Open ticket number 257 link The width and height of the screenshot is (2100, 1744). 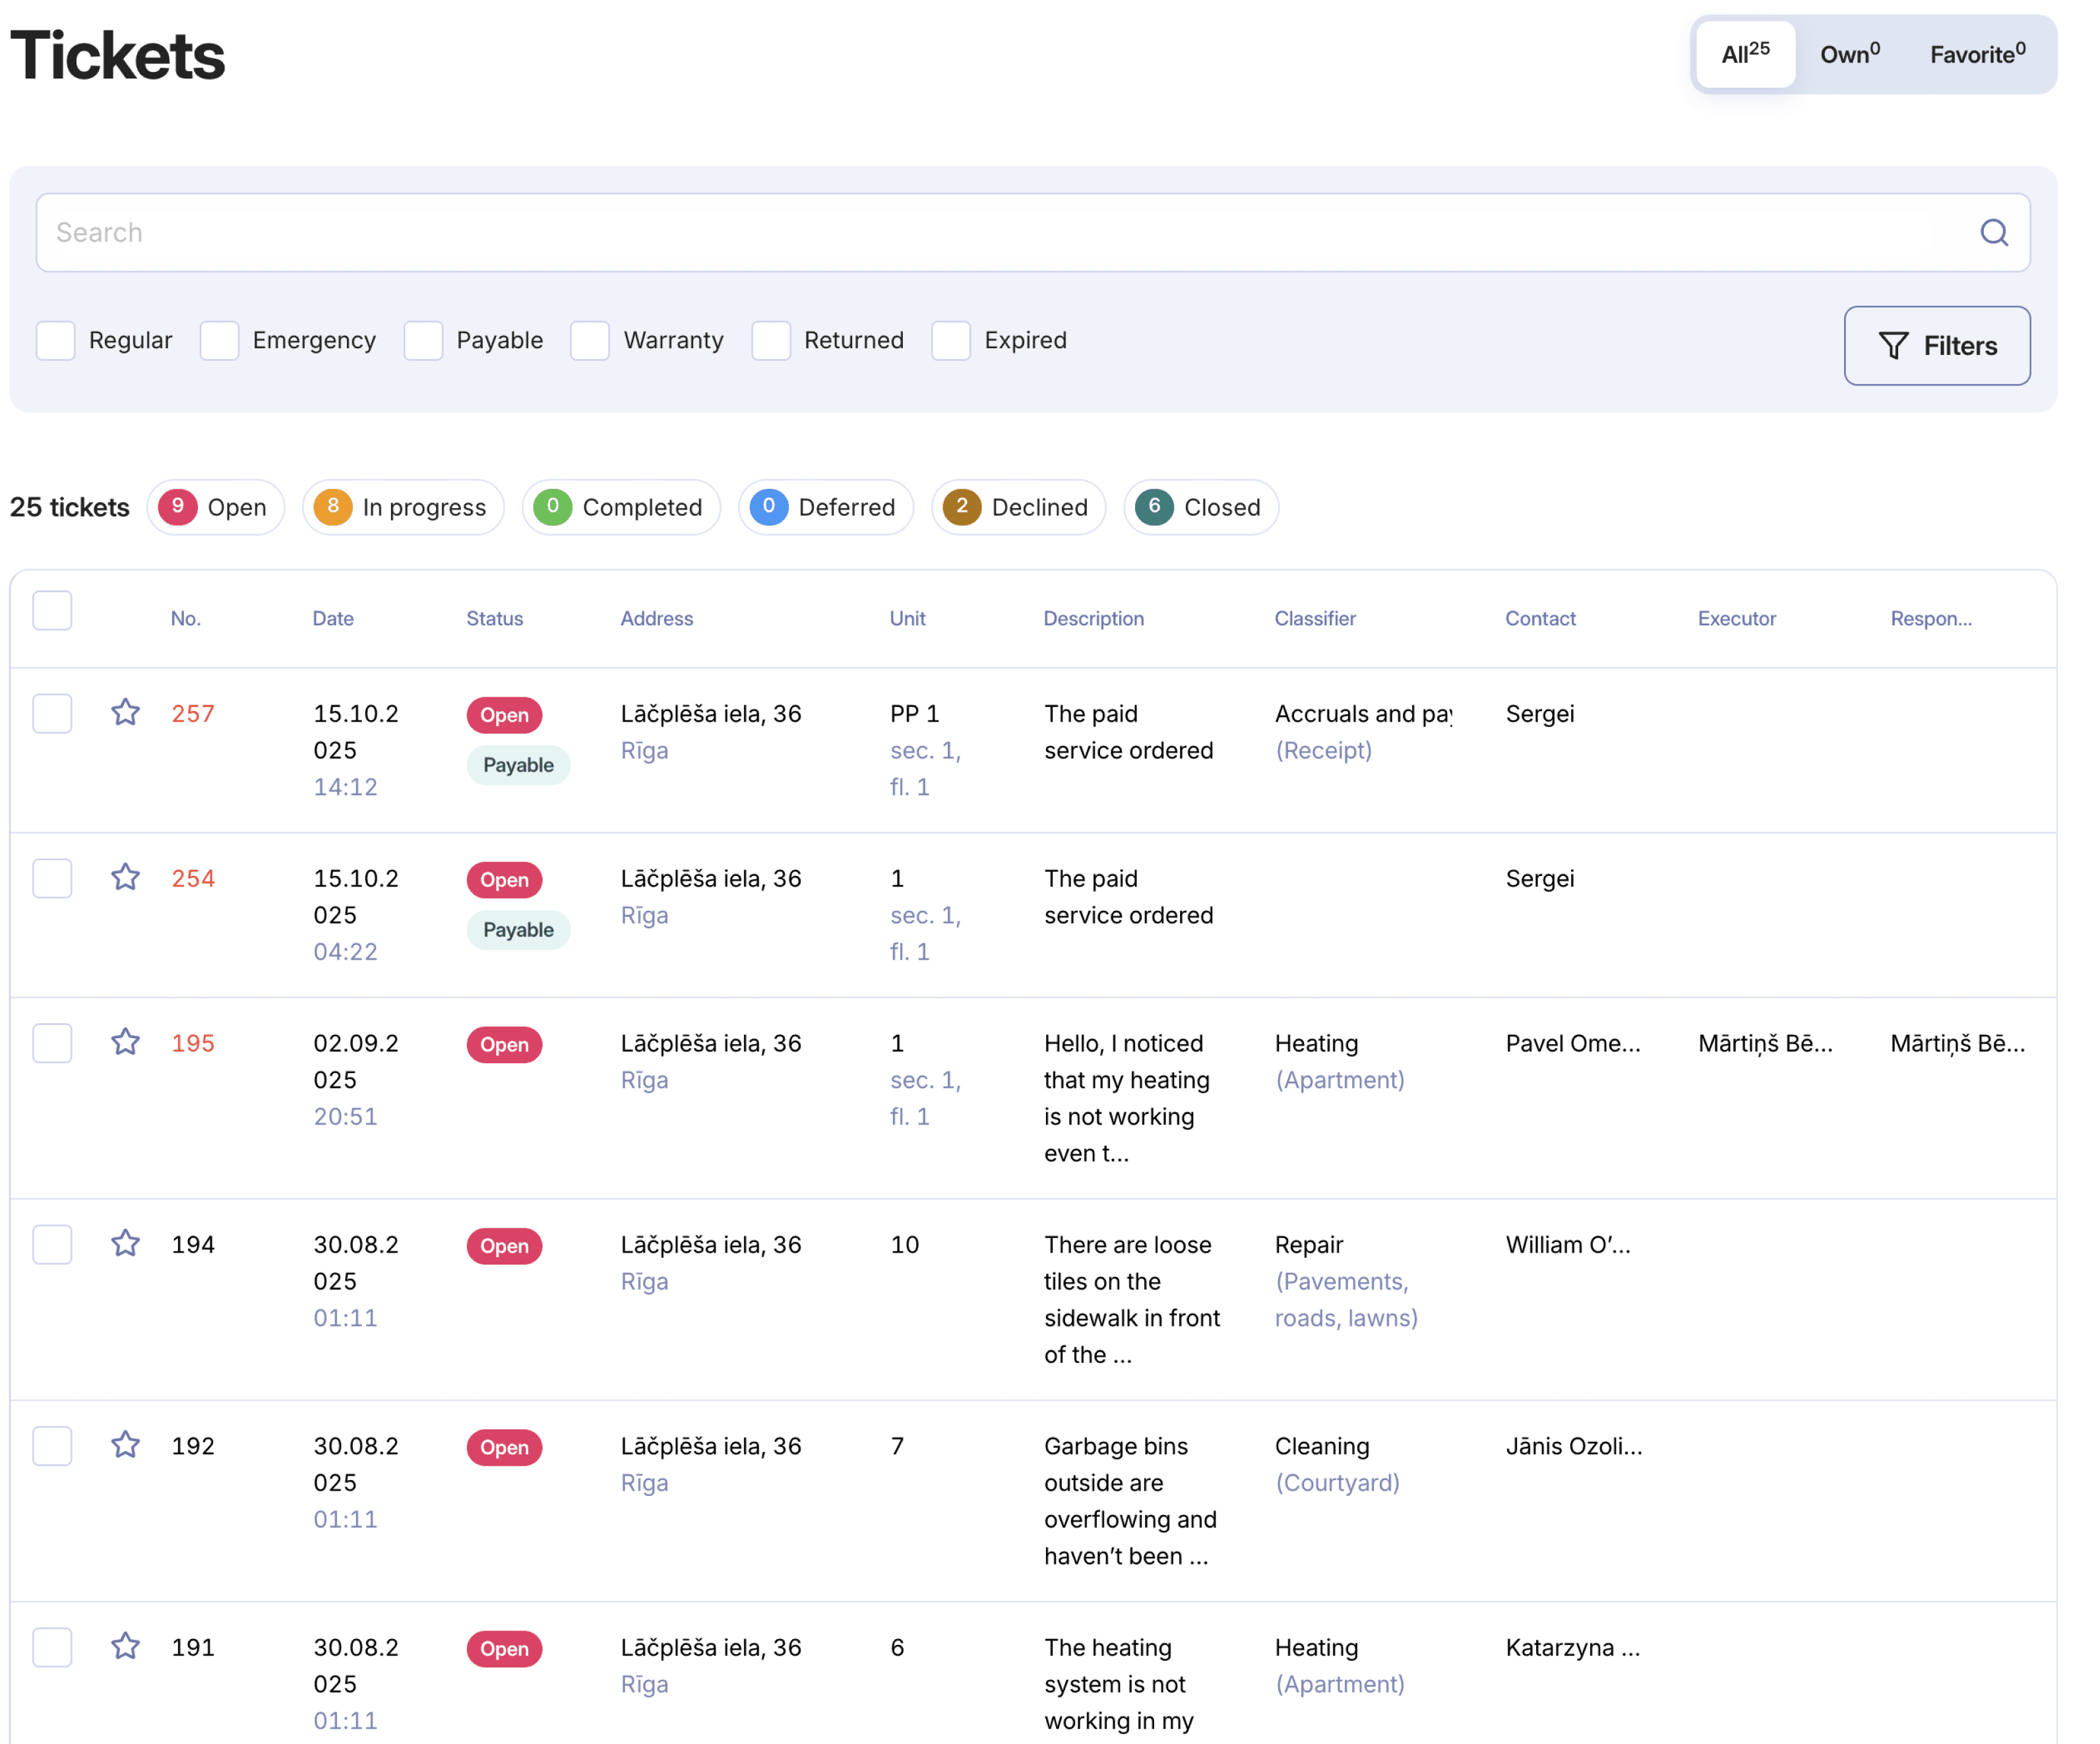coord(193,714)
